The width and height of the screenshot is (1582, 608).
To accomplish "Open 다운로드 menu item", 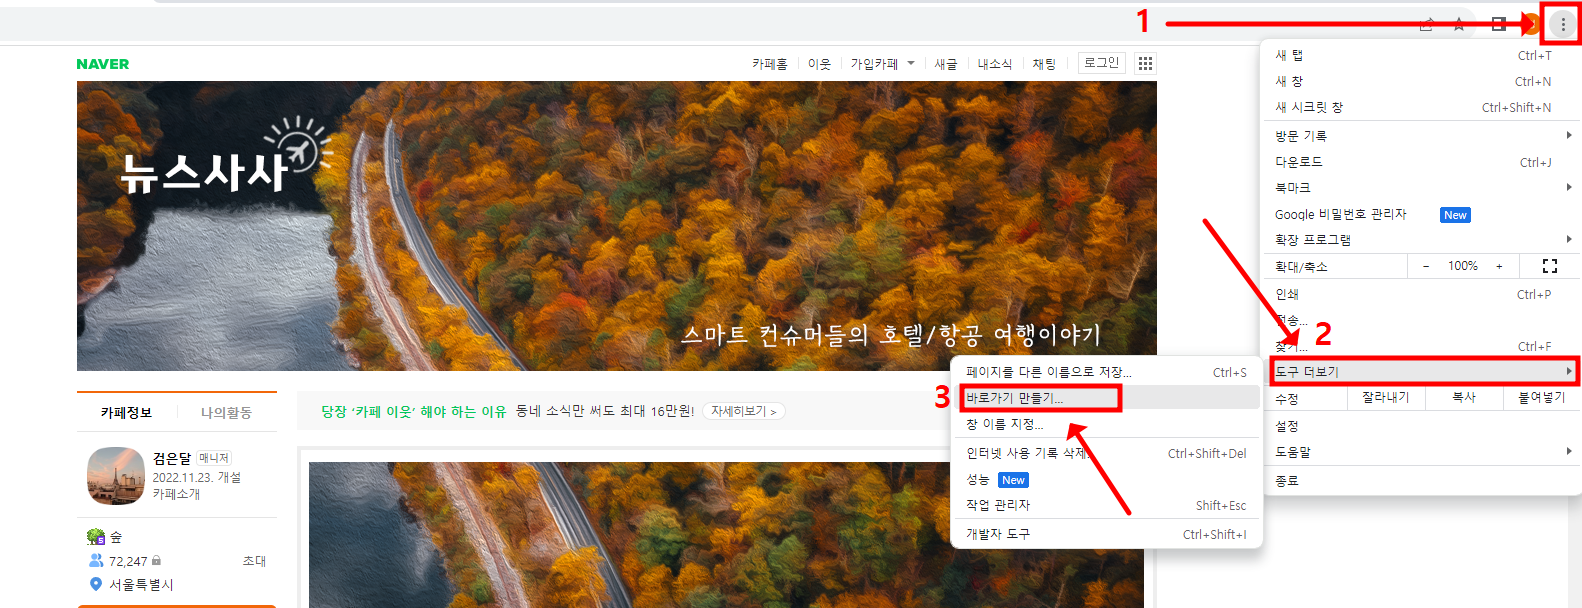I will [1420, 161].
